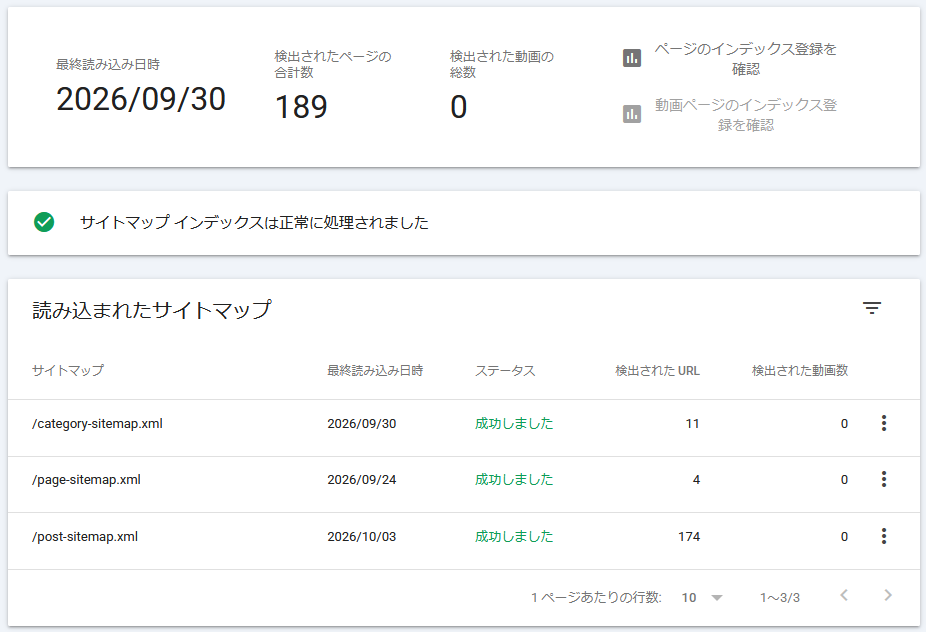Click the 検出されたページの合計数 label
This screenshot has width=926, height=632.
click(x=332, y=64)
